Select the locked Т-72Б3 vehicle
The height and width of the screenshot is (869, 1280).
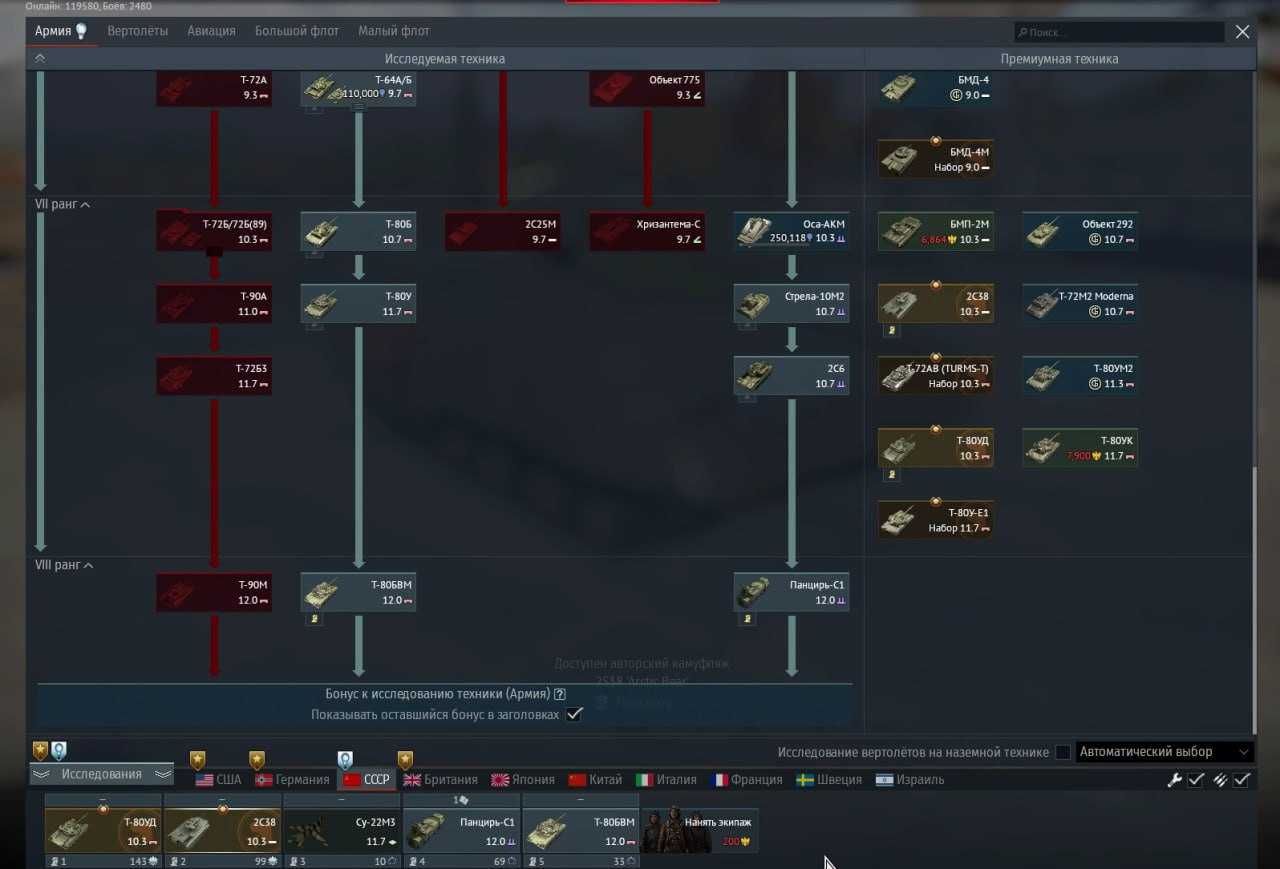click(214, 376)
